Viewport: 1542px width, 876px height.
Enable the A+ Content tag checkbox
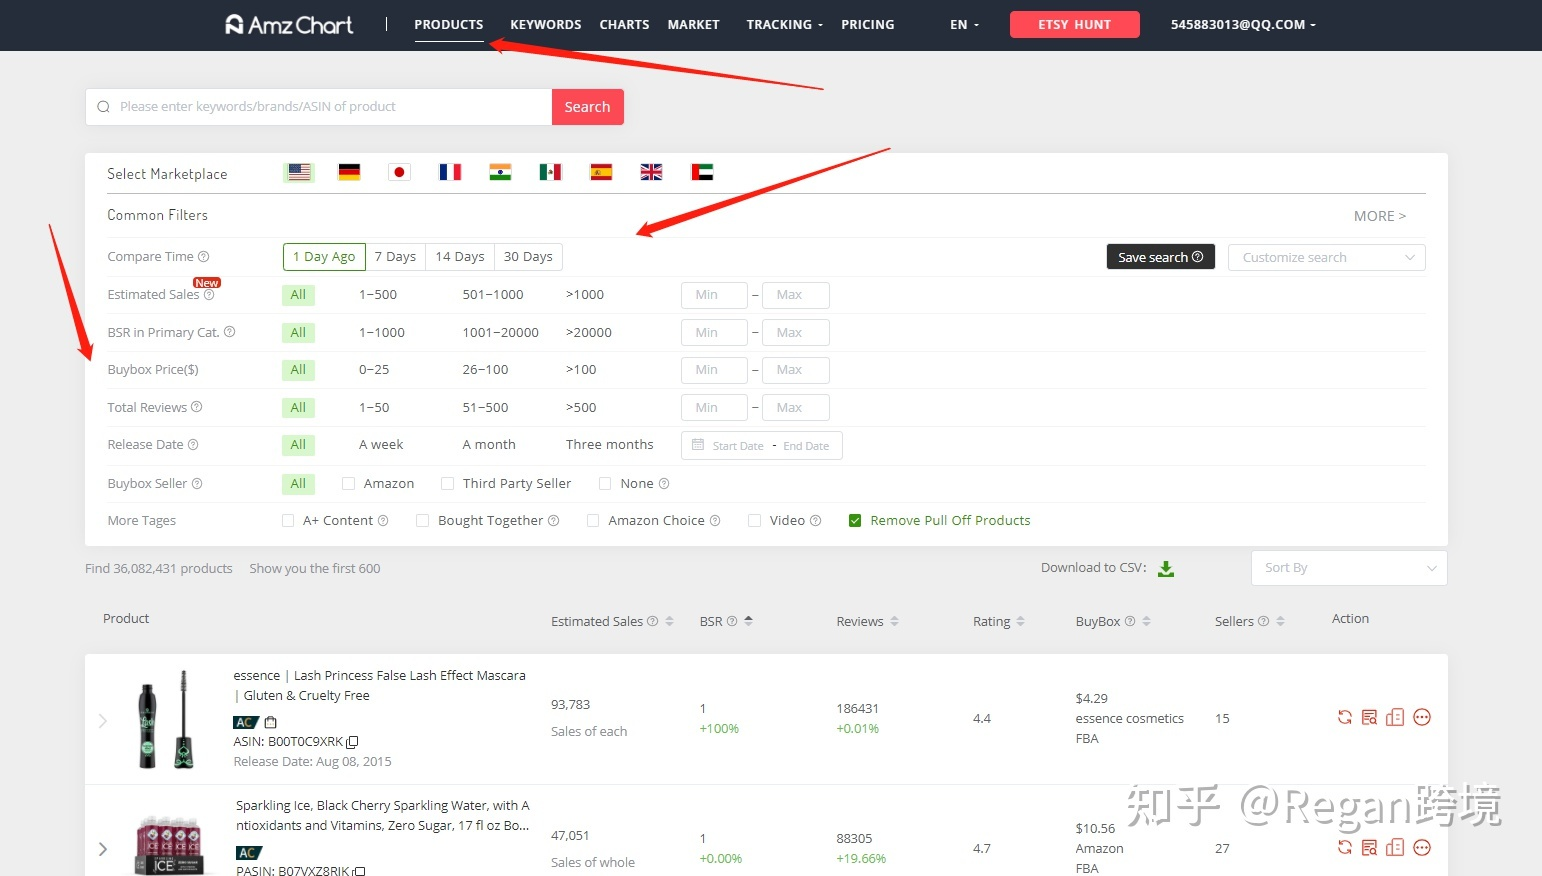tap(288, 520)
